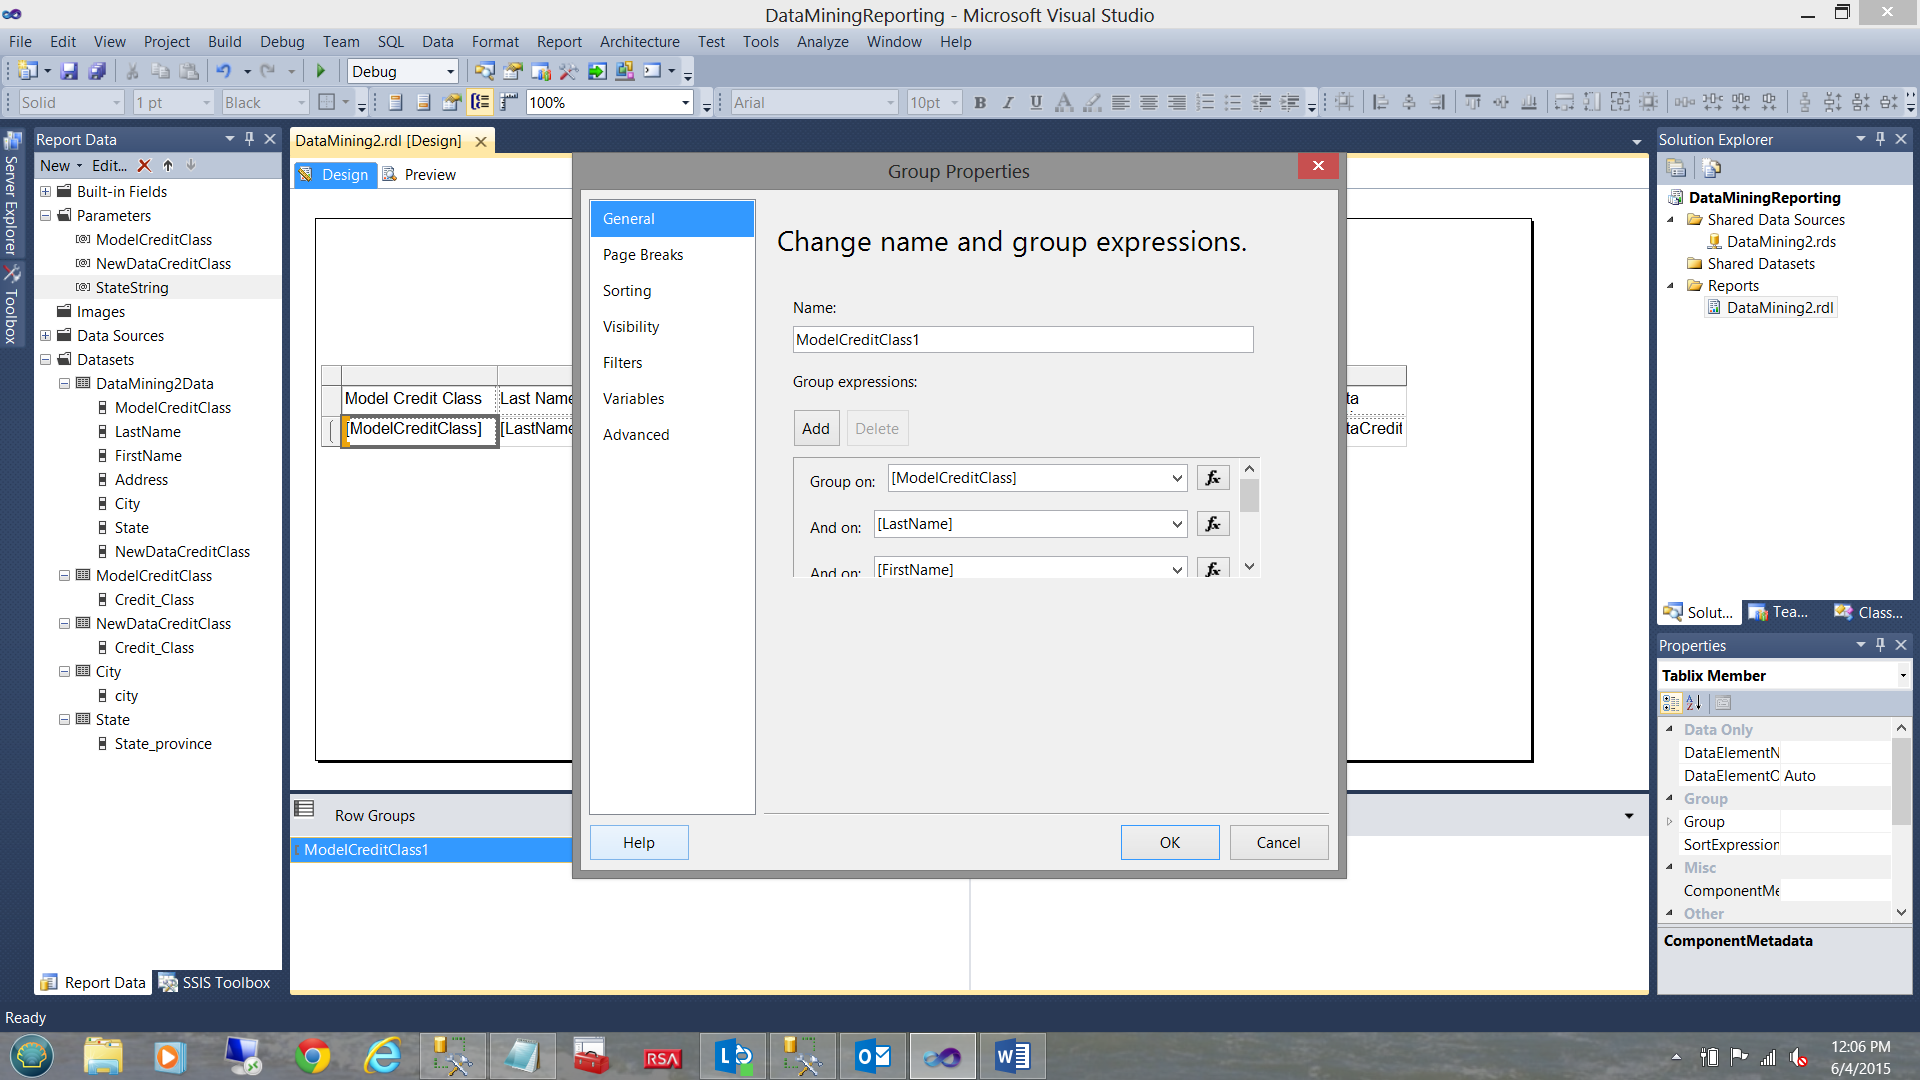
Task: Click the green Start Debugging arrow
Action: click(321, 71)
